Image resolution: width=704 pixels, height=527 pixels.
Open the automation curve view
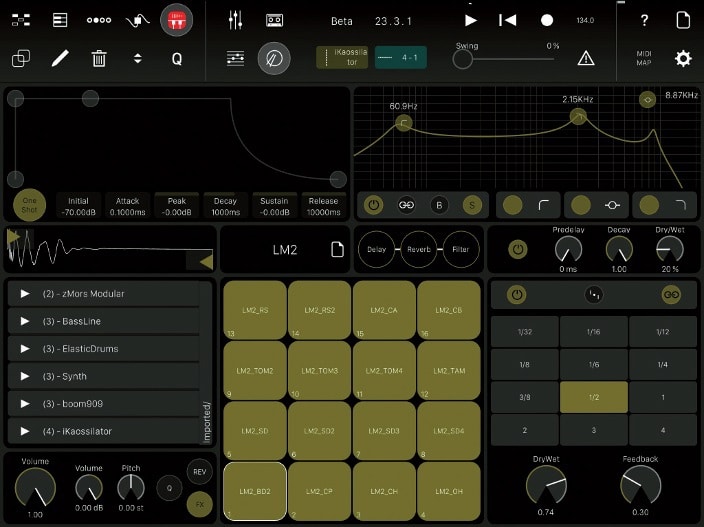click(137, 20)
